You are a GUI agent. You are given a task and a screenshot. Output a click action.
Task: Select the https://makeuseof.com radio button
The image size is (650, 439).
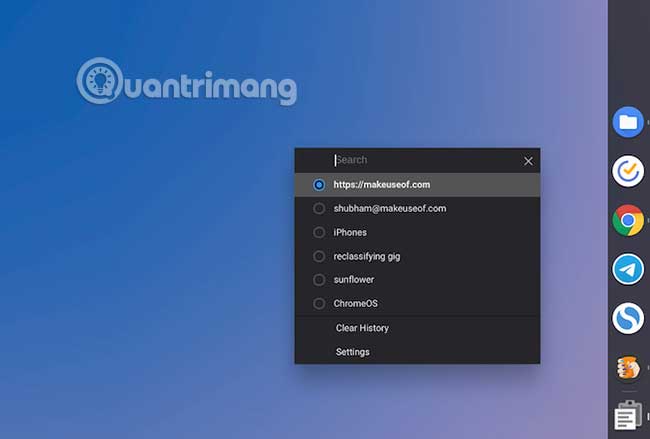pos(319,184)
